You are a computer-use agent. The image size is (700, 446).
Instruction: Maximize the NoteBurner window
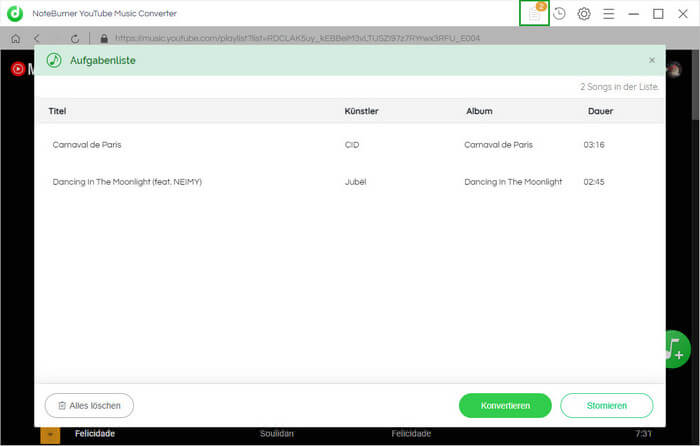658,14
